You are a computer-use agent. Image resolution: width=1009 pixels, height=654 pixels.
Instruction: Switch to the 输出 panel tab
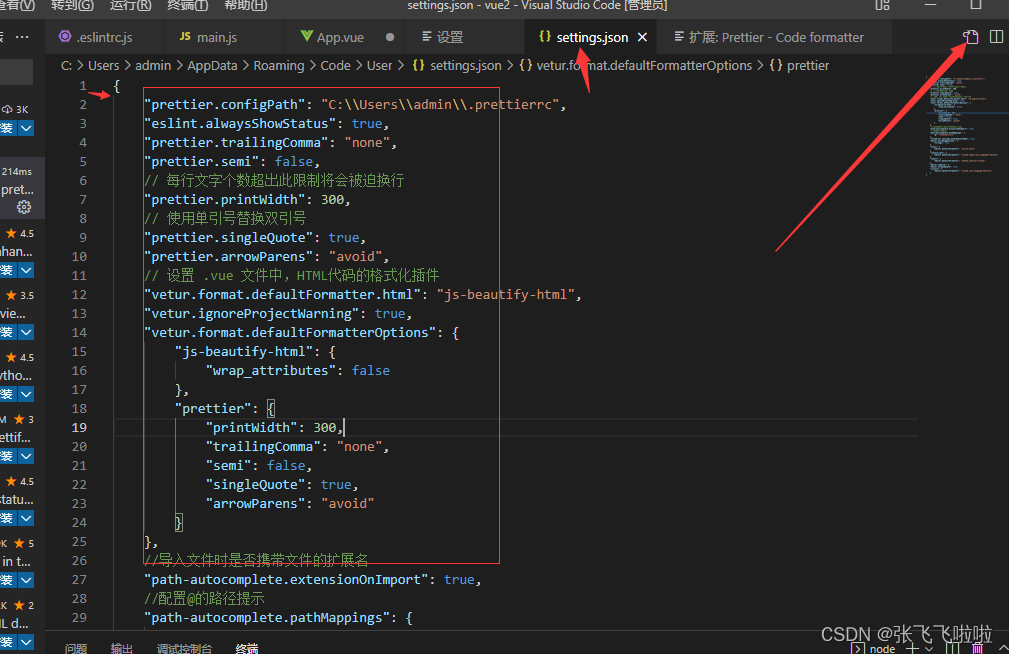click(x=122, y=648)
